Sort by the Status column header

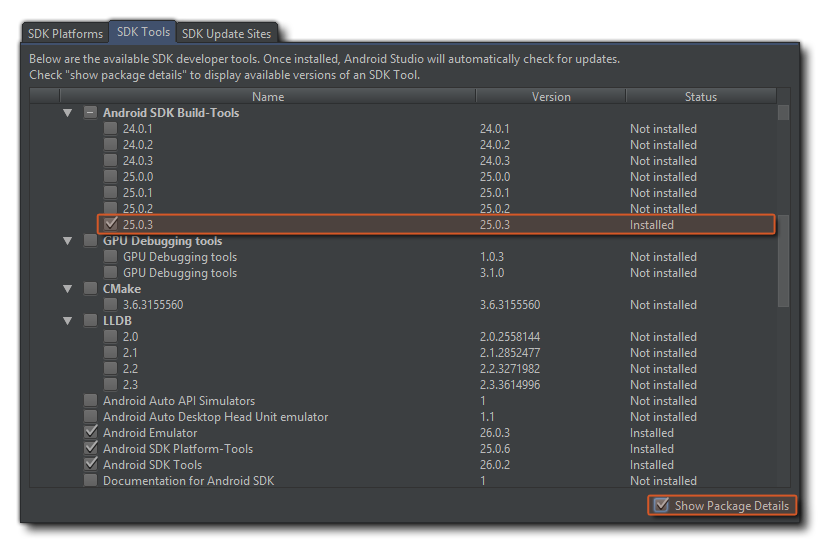coord(700,97)
